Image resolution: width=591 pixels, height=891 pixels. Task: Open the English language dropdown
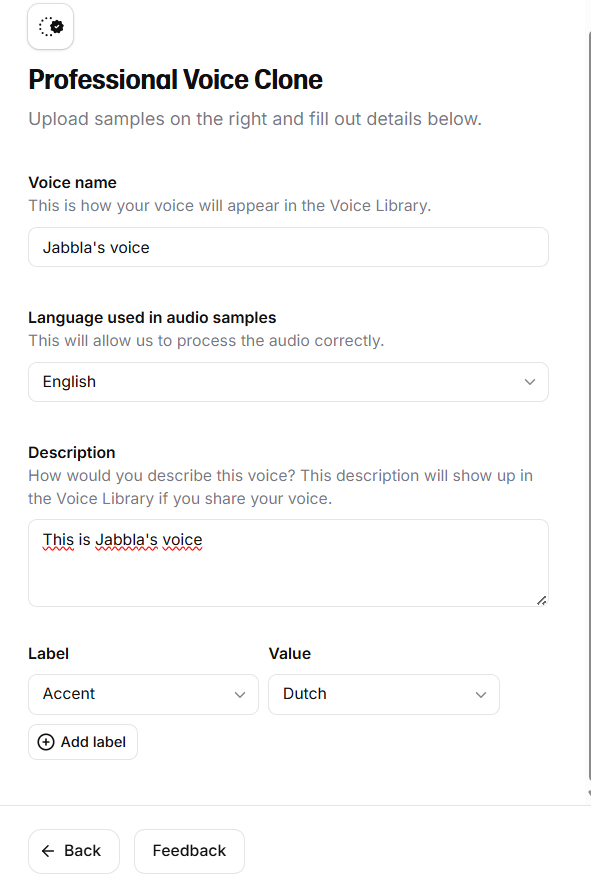click(x=288, y=382)
